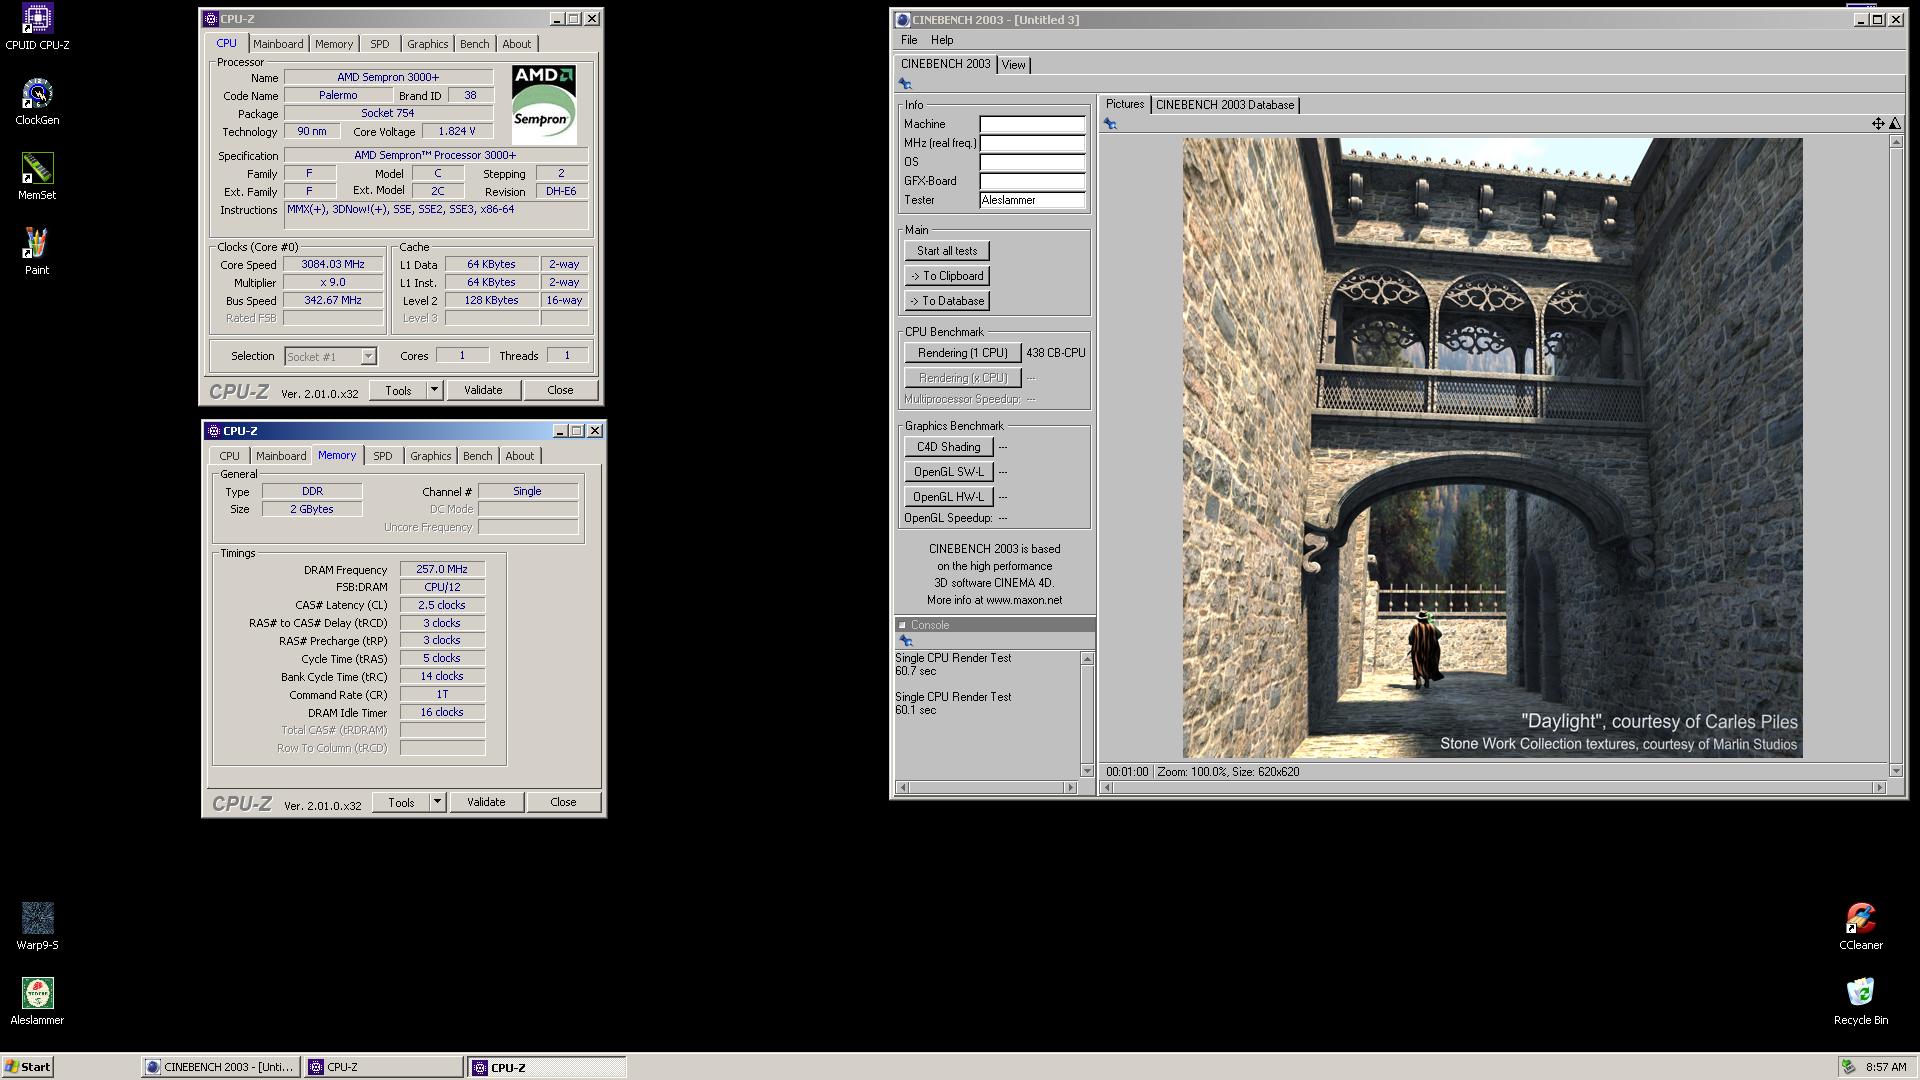Run OpenGL HW-L benchmark

click(948, 497)
